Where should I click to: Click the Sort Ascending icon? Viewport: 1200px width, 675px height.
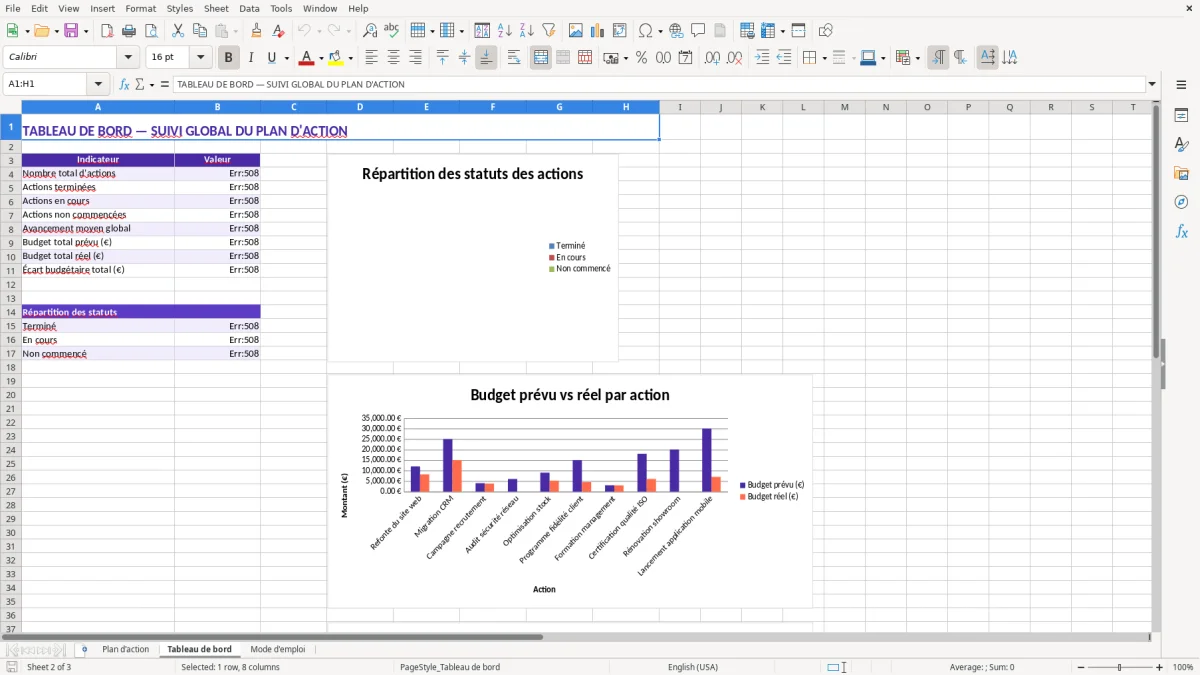click(505, 31)
